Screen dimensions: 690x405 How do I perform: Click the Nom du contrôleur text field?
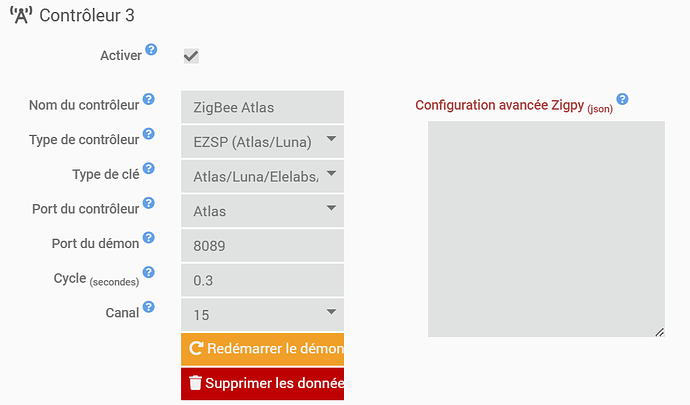coord(263,107)
